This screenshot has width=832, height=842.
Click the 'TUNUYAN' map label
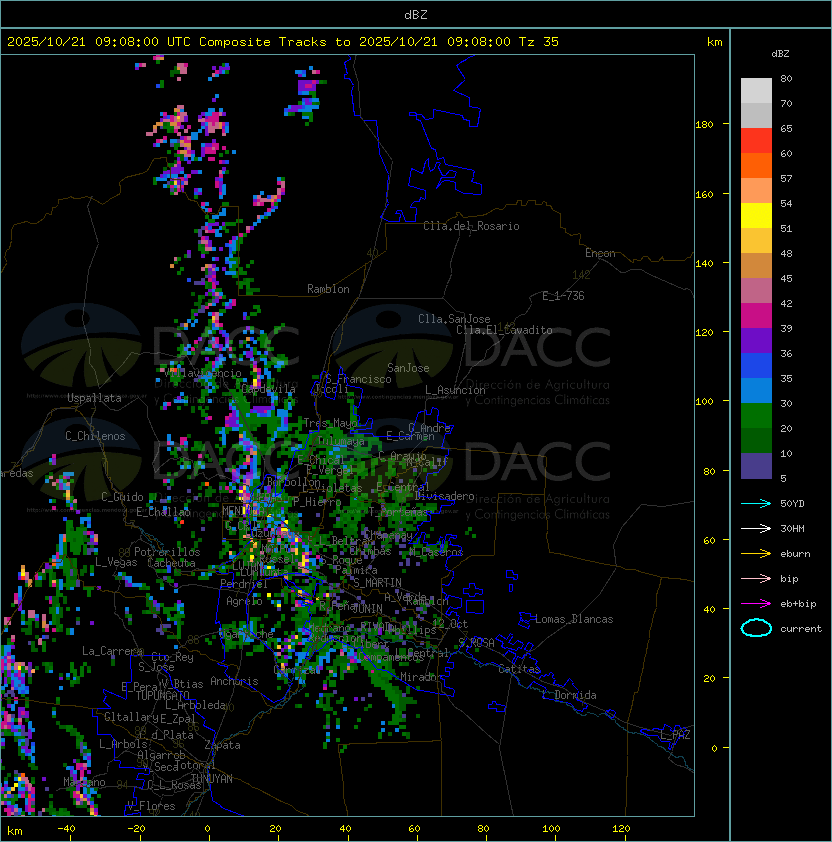point(212,779)
